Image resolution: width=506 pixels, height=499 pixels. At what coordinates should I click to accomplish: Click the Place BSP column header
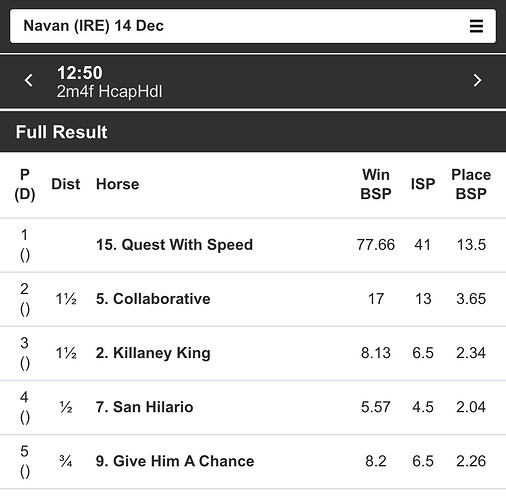(471, 184)
